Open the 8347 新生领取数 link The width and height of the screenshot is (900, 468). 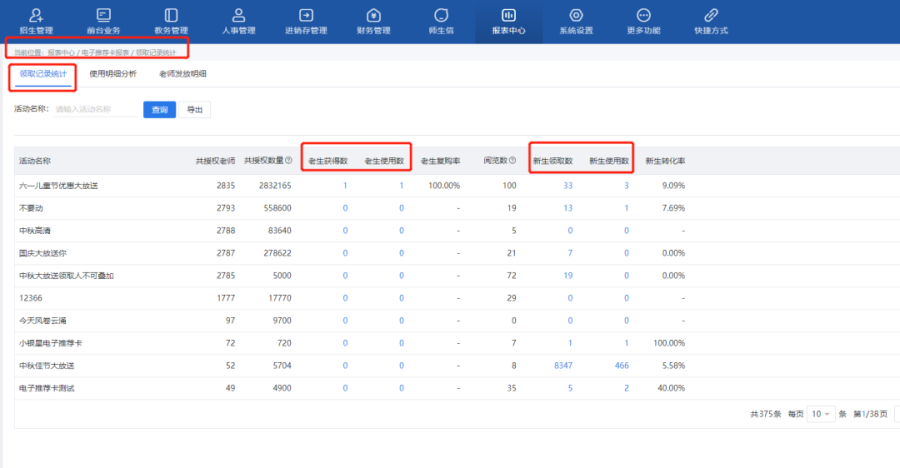point(563,367)
